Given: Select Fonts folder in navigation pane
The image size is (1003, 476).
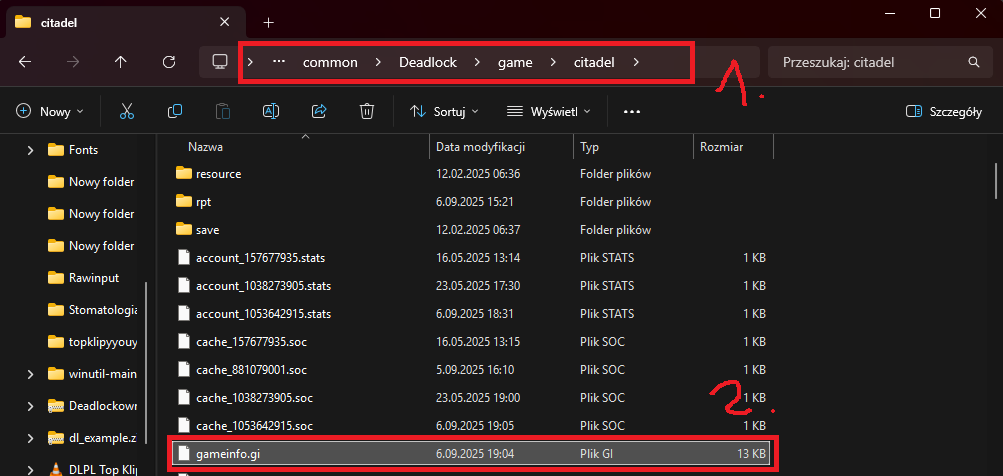Looking at the screenshot, I should (83, 150).
